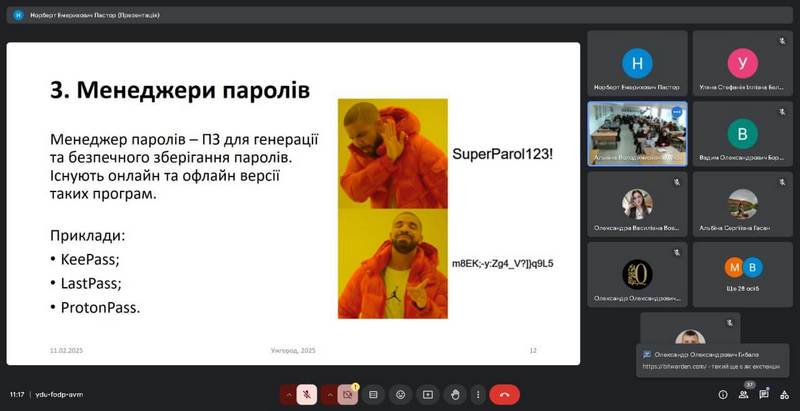Open audio settings arrow beside microphone
Viewport: 800px width, 411px height.
[x=288, y=395]
